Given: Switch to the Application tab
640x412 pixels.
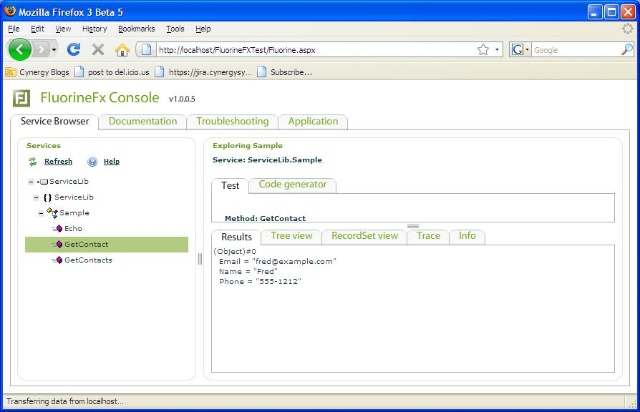Looking at the screenshot, I should coord(313,121).
